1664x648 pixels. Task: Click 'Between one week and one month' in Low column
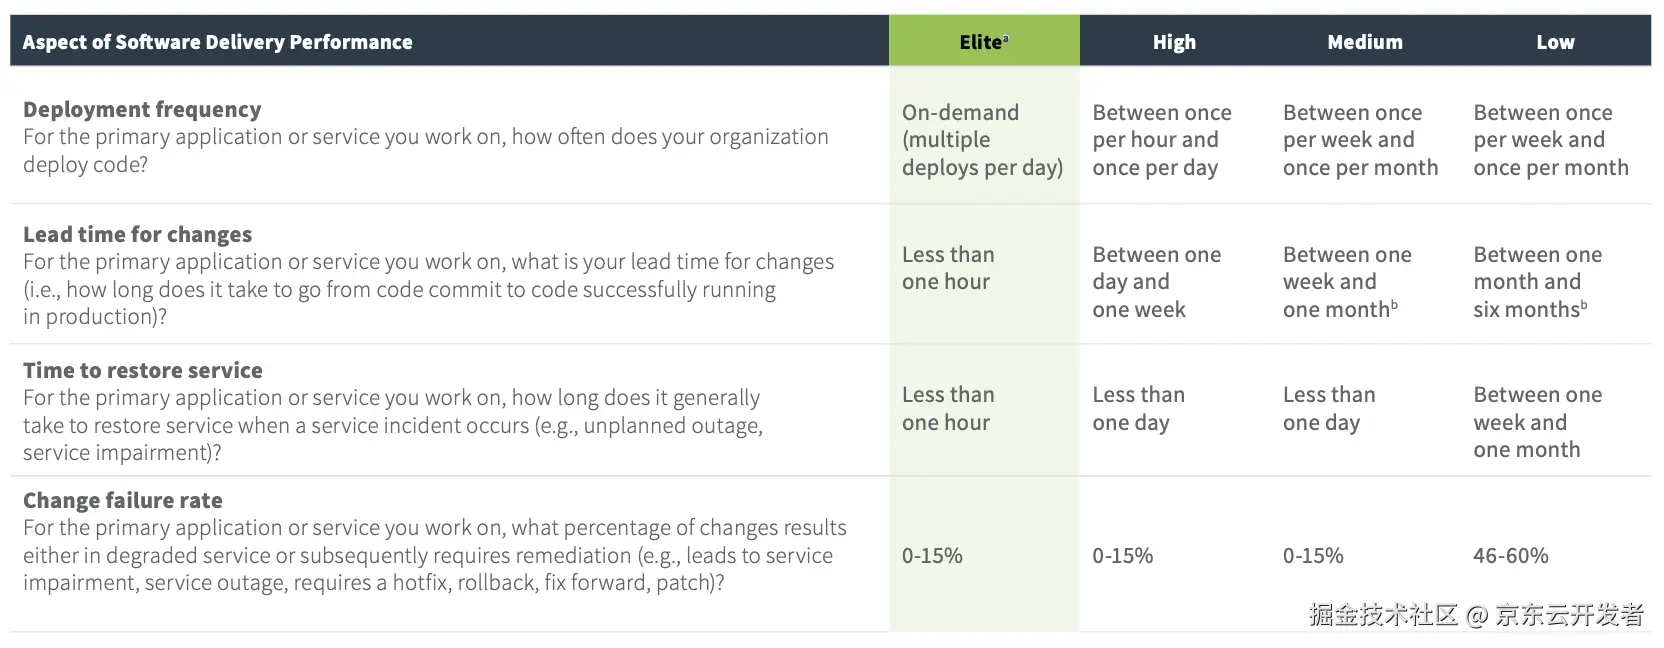click(1537, 422)
